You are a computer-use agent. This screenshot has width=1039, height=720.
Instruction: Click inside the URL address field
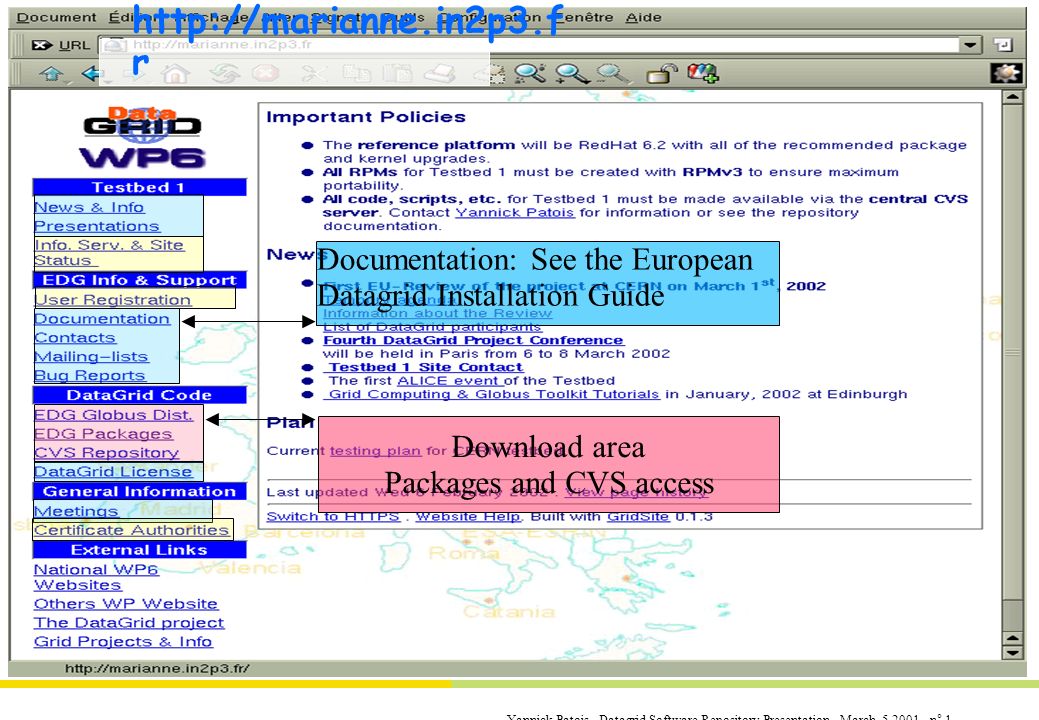[530, 45]
